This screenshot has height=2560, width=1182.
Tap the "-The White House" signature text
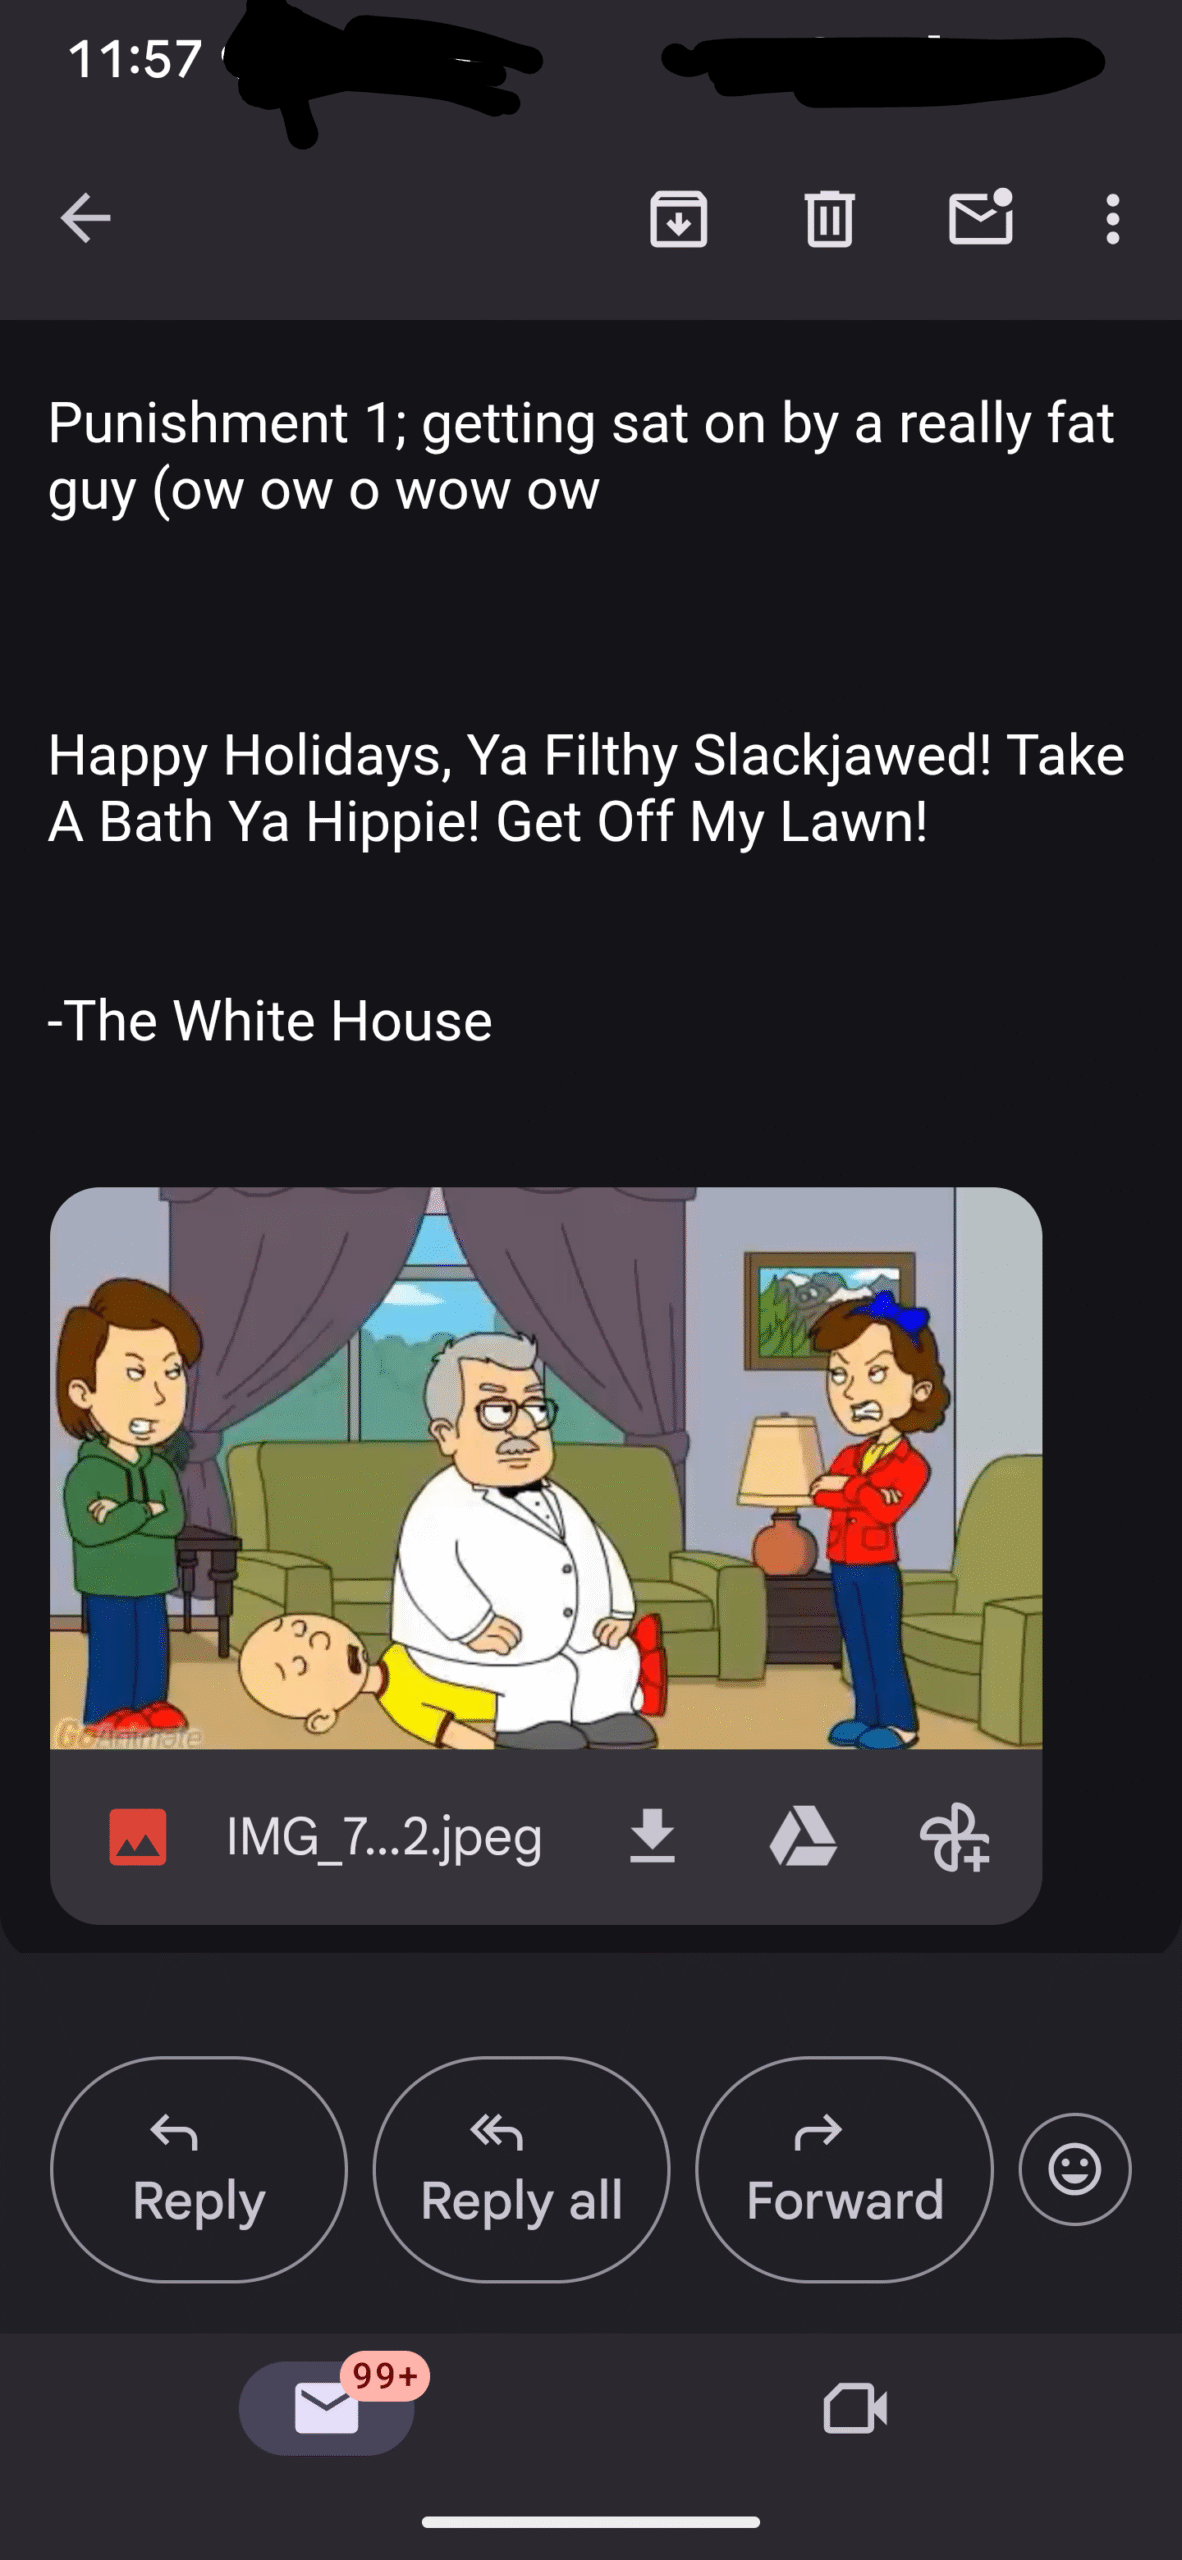coord(270,1021)
